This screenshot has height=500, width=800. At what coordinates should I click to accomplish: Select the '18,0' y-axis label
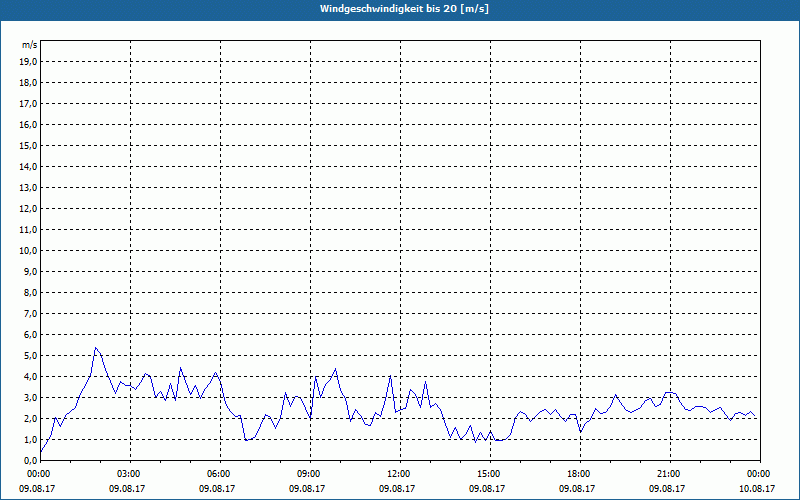point(28,83)
